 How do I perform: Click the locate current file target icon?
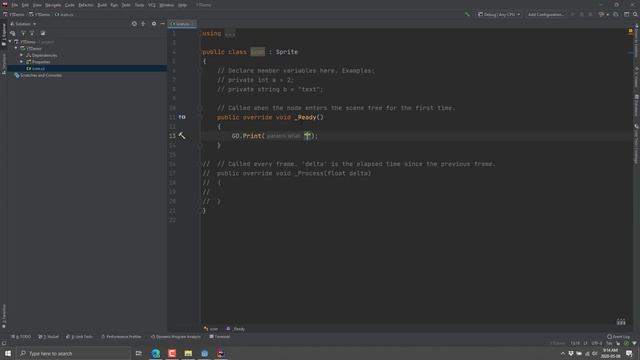[x=134, y=24]
